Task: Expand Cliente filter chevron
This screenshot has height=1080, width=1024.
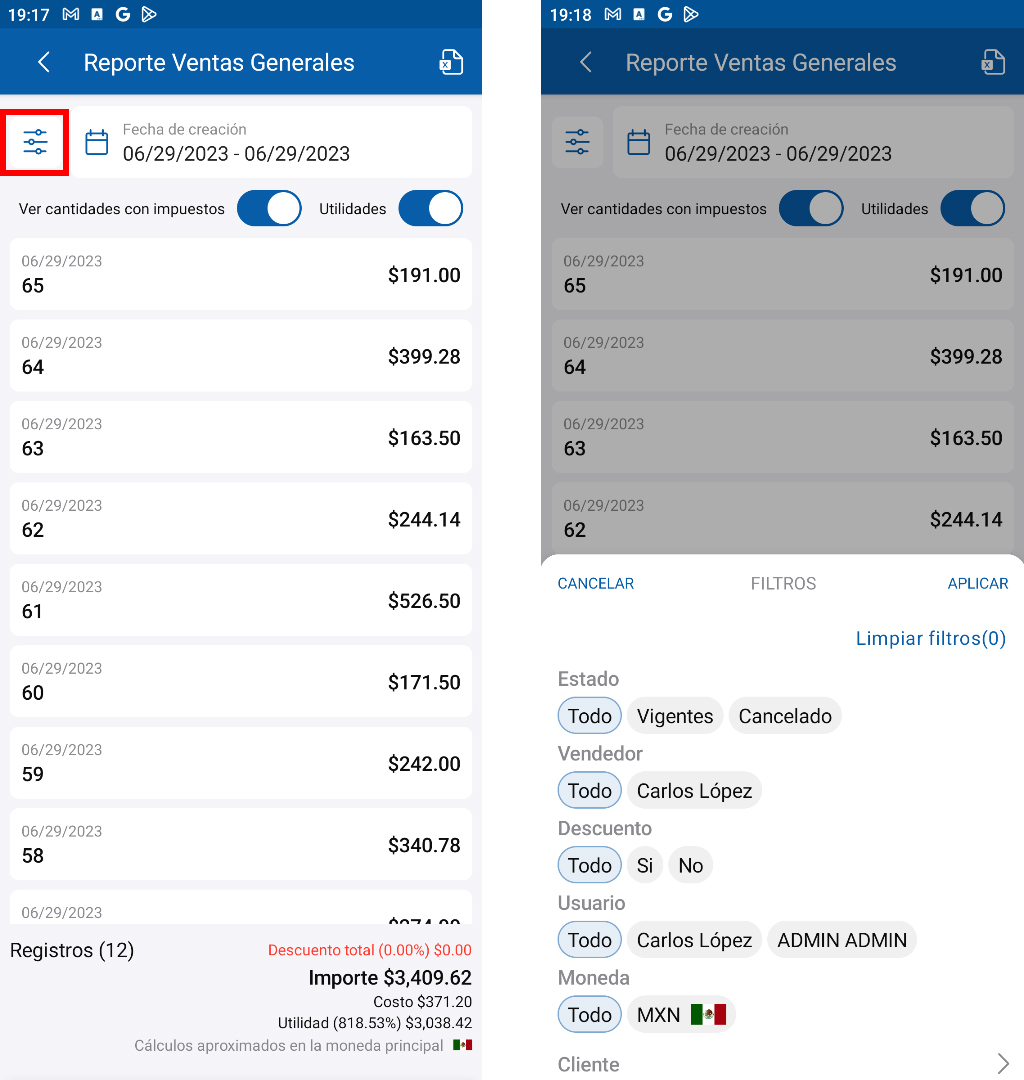Action: pos(1003,1063)
